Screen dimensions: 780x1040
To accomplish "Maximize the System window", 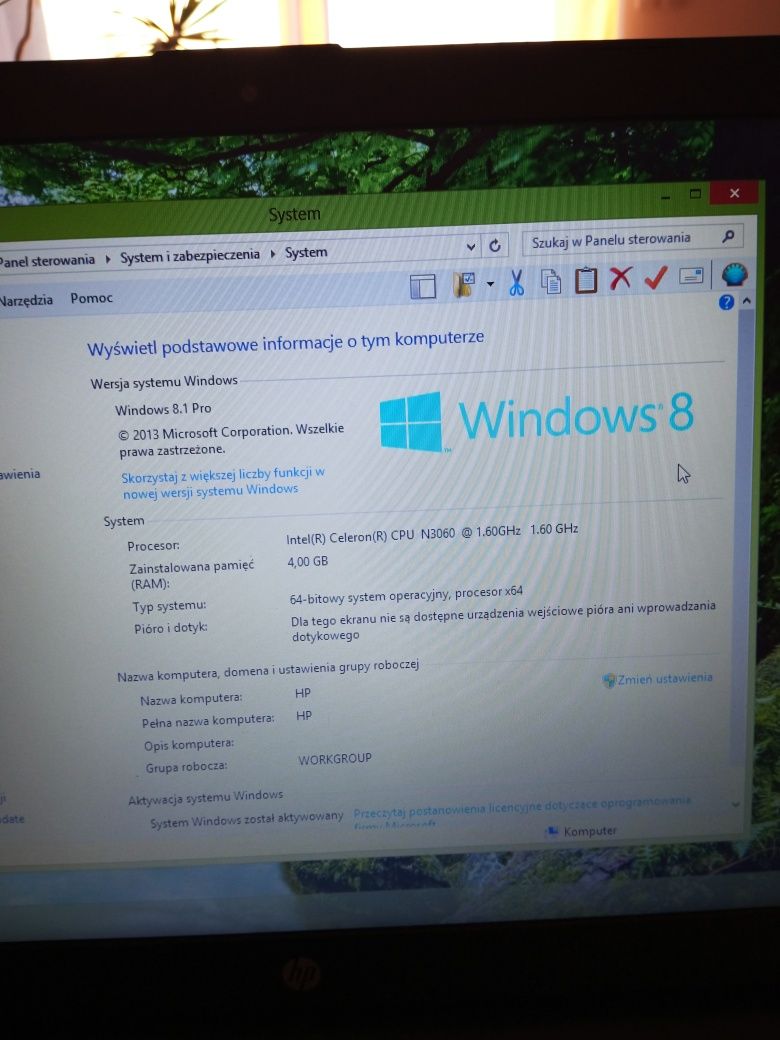I will click(694, 194).
